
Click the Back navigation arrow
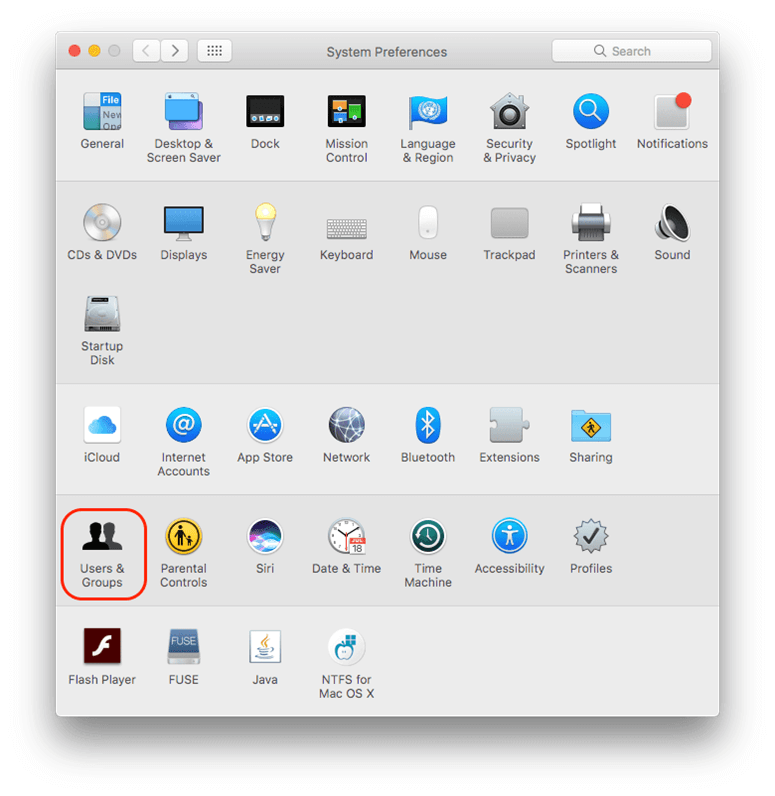(146, 50)
